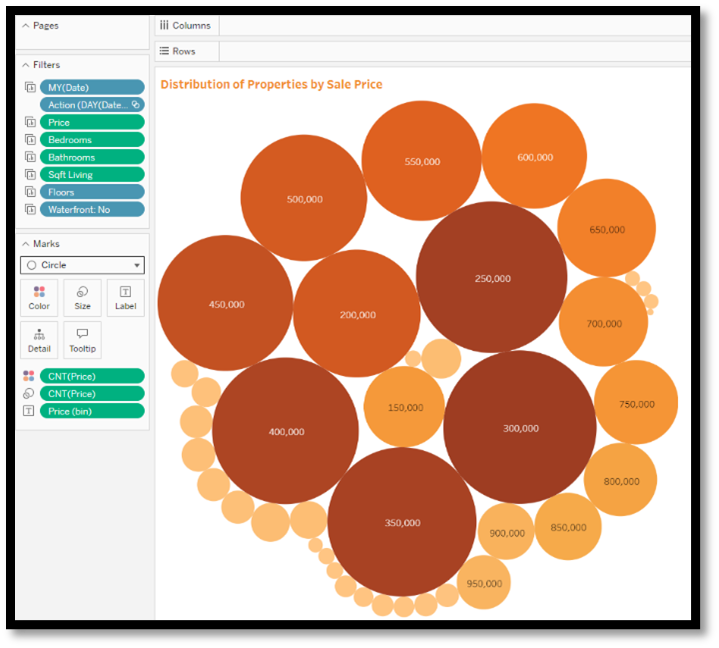Open the Label marks card

coord(125,297)
